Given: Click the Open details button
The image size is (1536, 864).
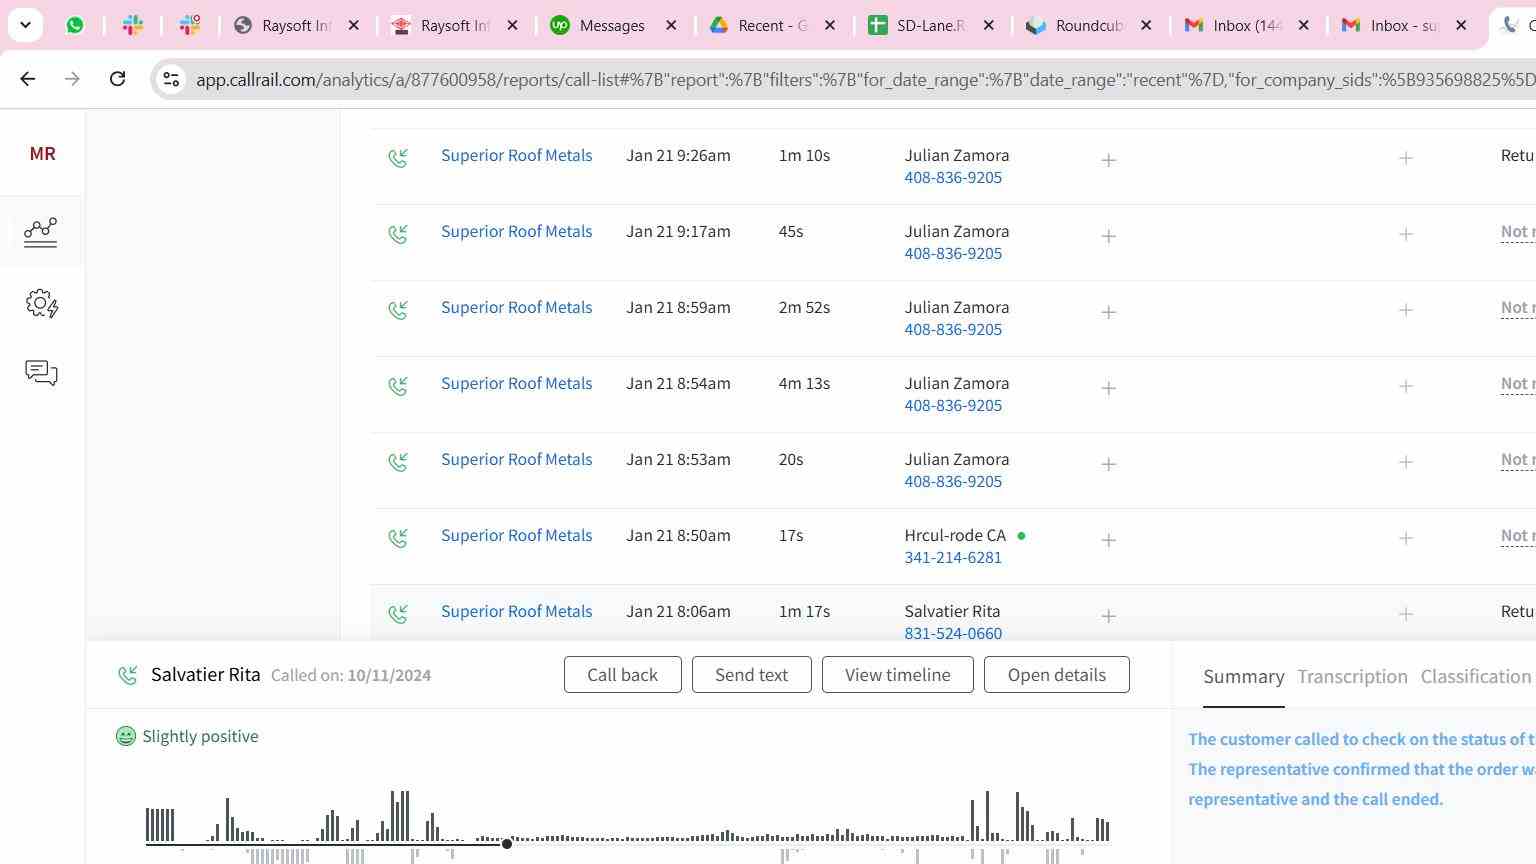Looking at the screenshot, I should point(1056,675).
